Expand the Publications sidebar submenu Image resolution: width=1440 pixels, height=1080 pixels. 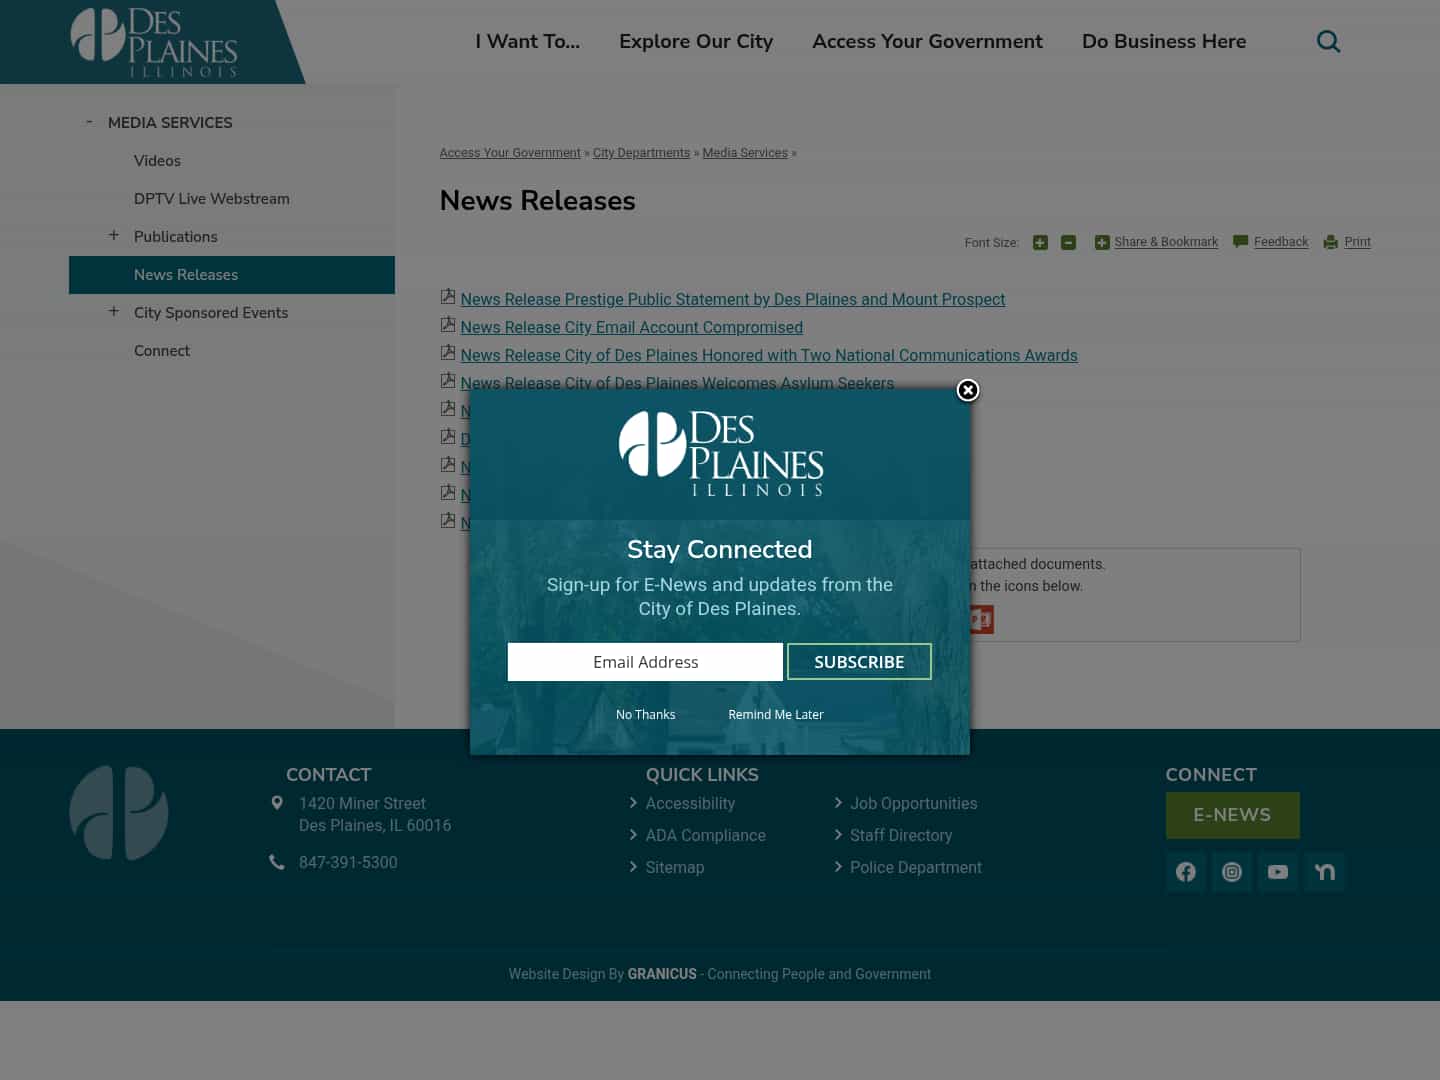113,236
